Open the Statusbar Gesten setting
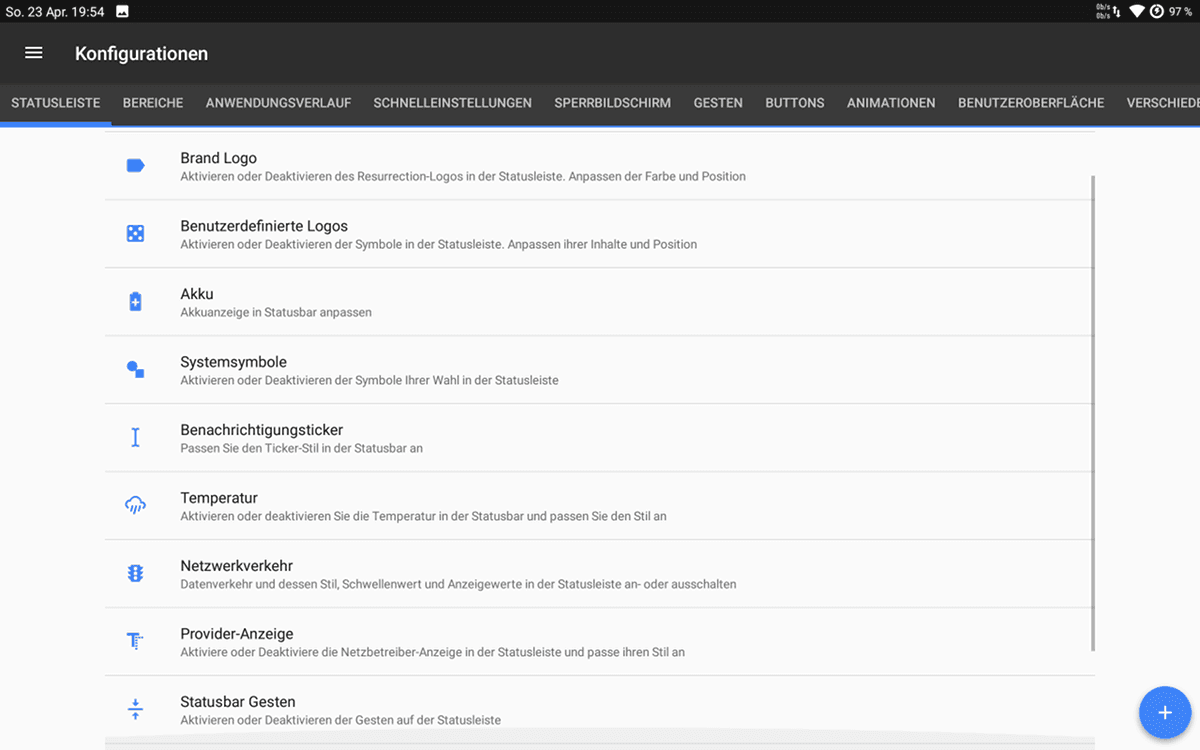This screenshot has height=750, width=1200. coord(600,710)
